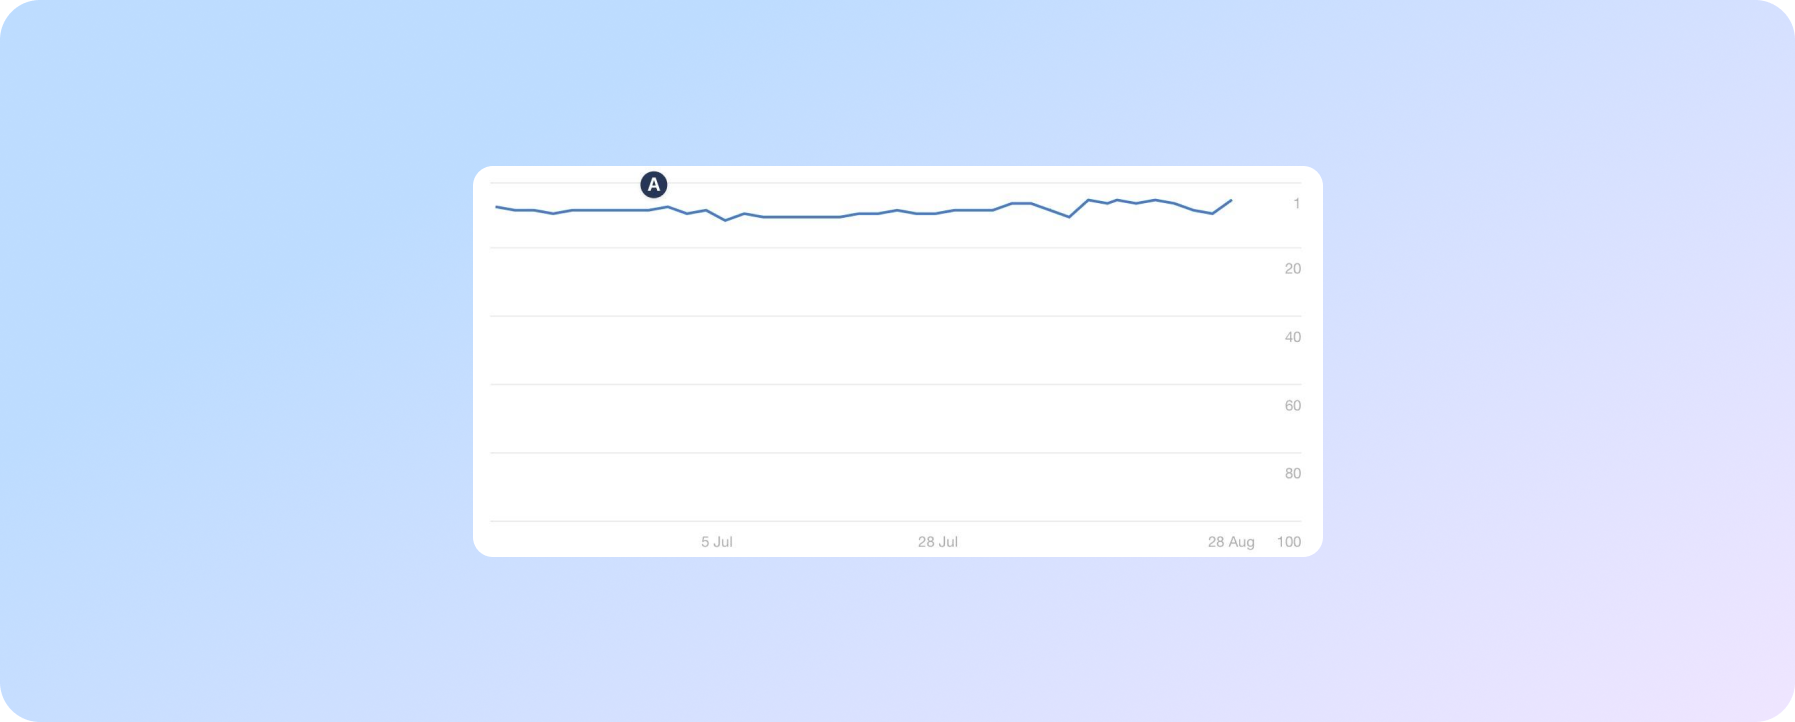Click the leftmost starting point of blue line
This screenshot has height=722, width=1795.
(497, 207)
